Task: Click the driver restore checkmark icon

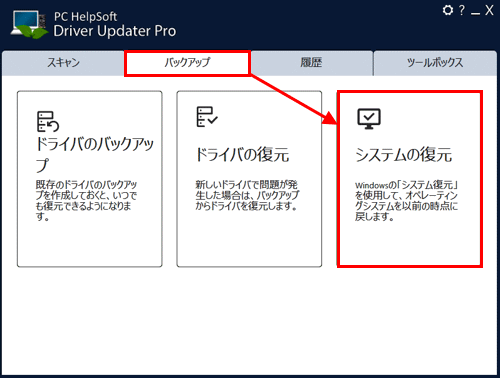Action: tap(207, 117)
